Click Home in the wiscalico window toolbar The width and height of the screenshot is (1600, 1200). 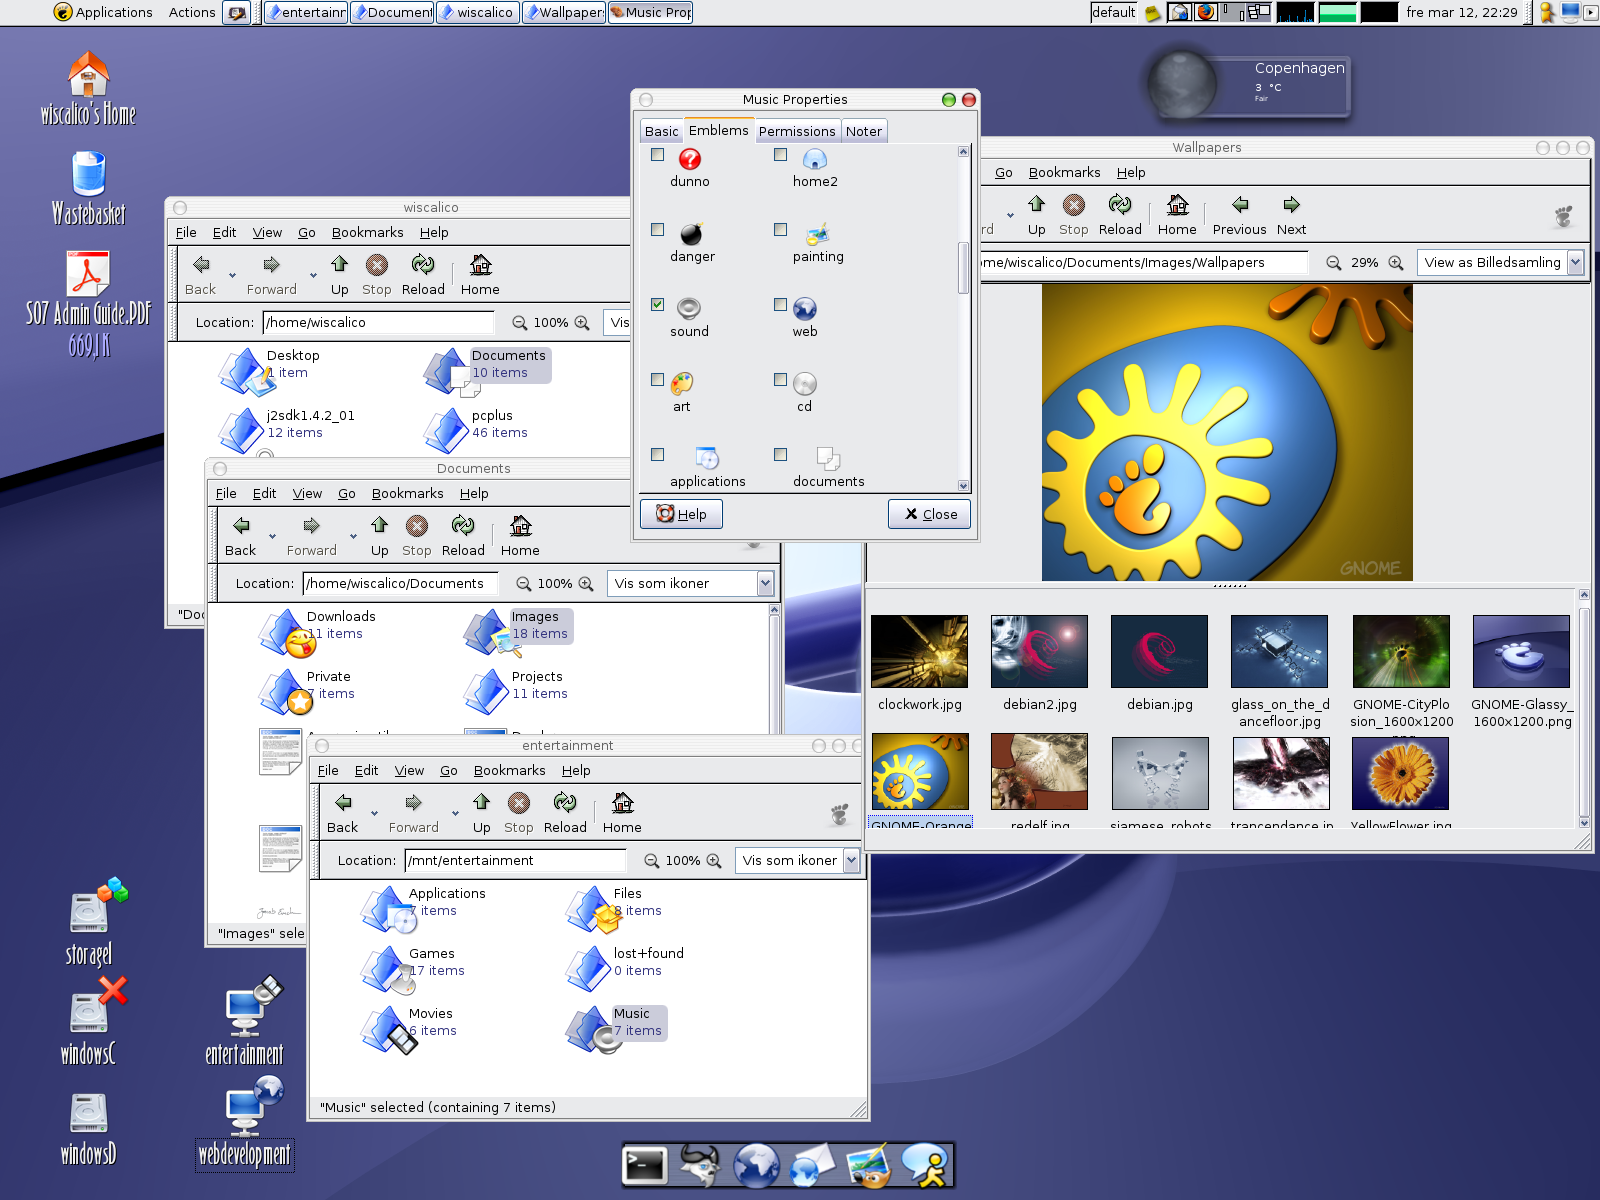(x=480, y=275)
